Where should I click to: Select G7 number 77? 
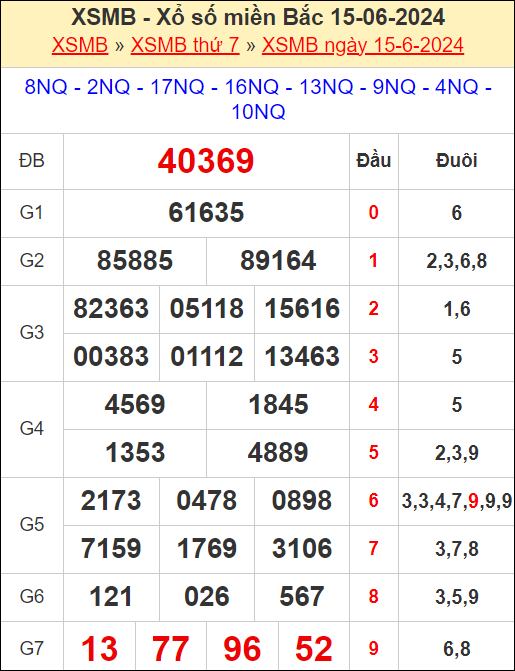pos(170,649)
